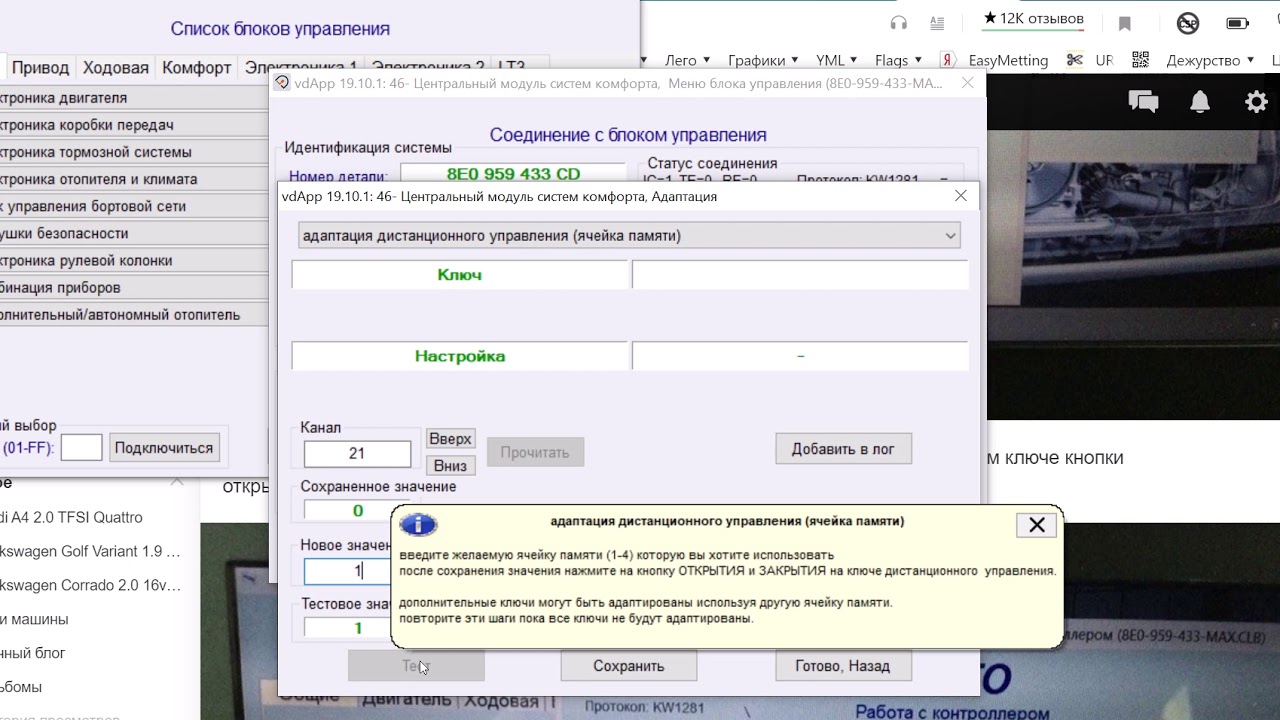
Task: Switch to the Ходовая tab
Action: (116, 67)
